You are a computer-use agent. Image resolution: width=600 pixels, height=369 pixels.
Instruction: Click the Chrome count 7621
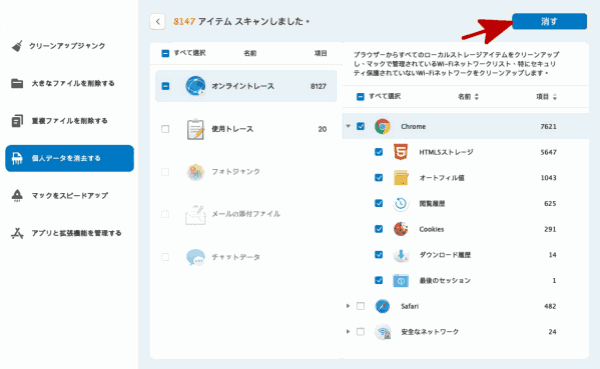pyautogui.click(x=548, y=127)
